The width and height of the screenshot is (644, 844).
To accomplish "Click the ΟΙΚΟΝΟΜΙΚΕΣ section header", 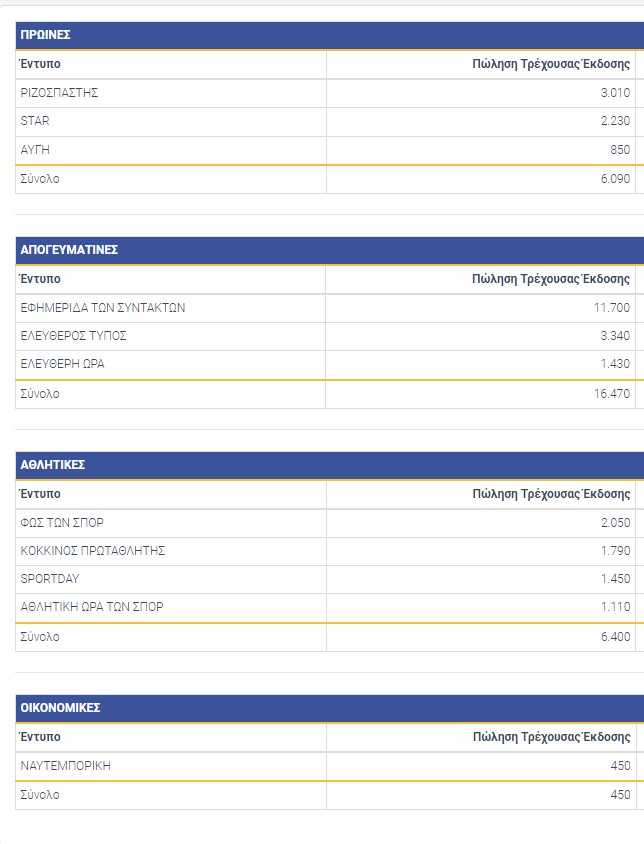I will [x=60, y=708].
